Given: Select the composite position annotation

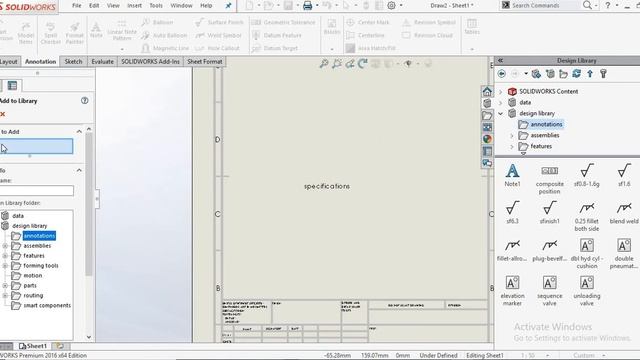Looking at the screenshot, I should [549, 179].
